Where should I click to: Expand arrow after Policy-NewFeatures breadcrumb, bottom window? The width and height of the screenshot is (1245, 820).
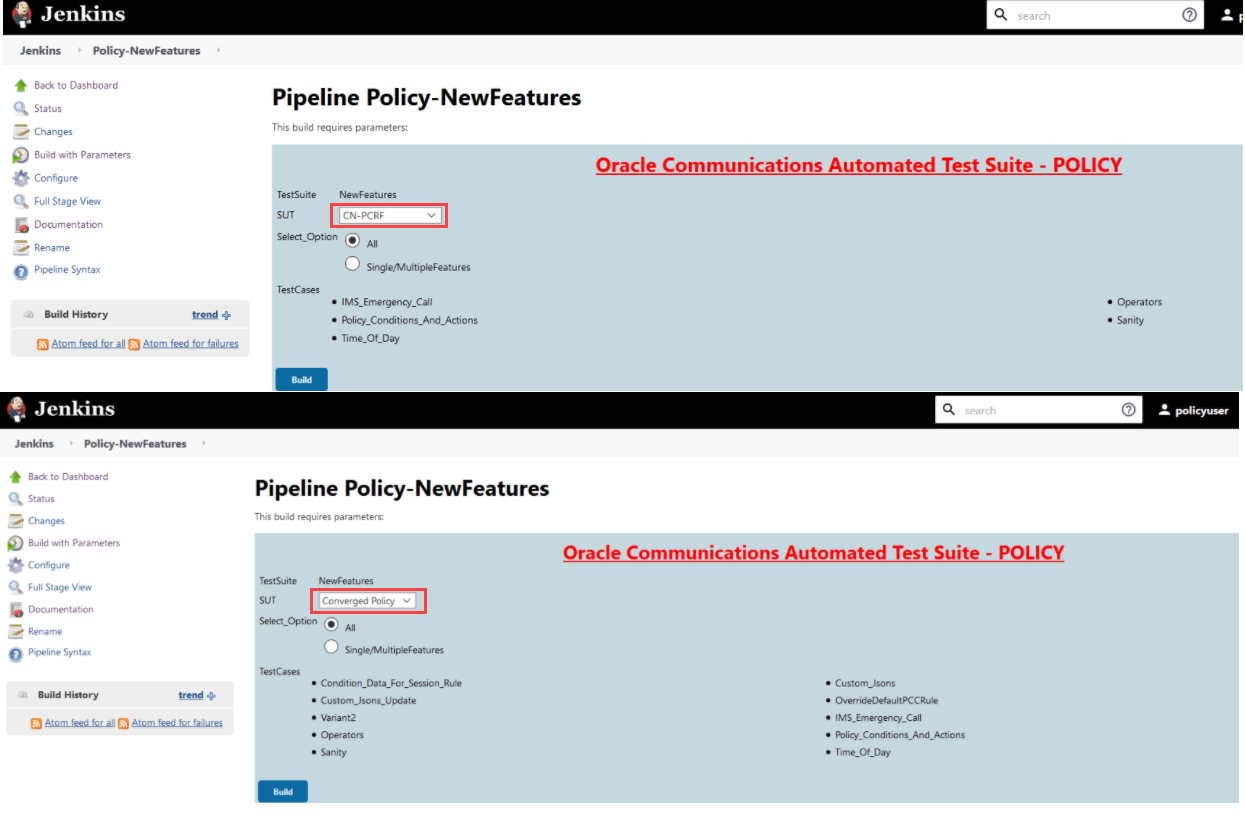[x=204, y=443]
